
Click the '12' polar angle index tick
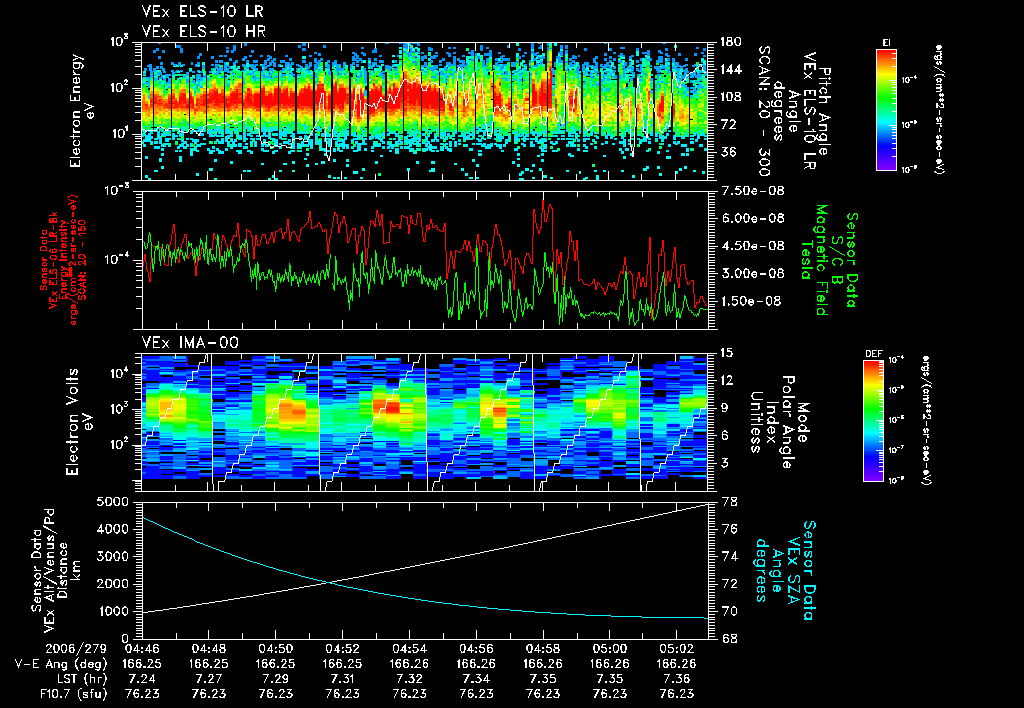tap(726, 381)
